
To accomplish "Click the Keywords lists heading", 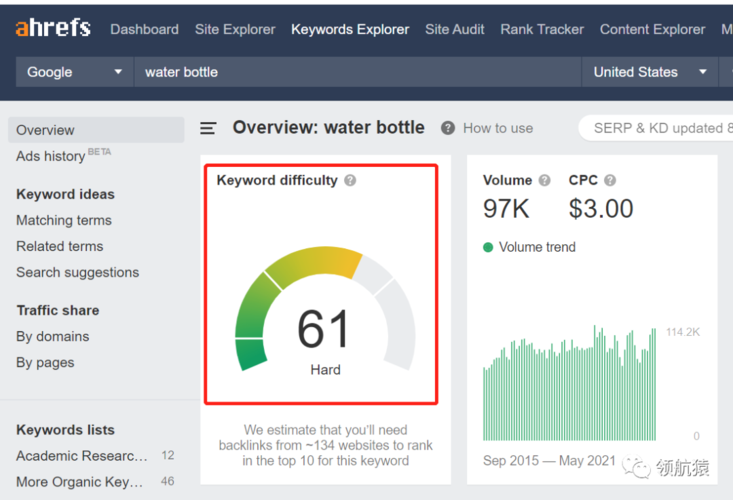I will (x=65, y=429).
